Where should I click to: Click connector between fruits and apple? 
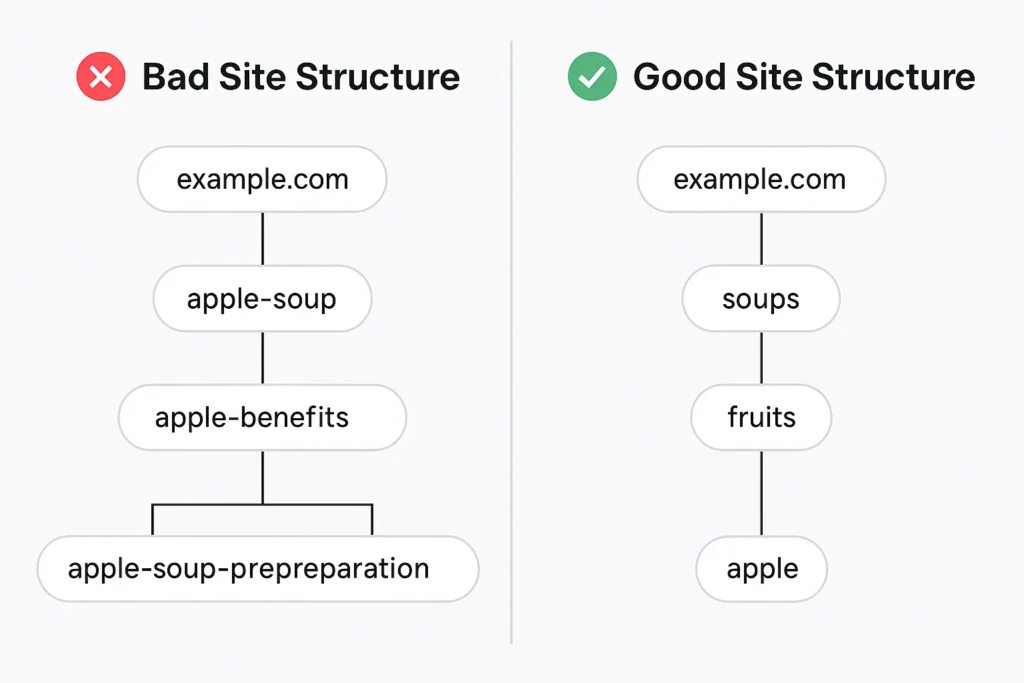[x=761, y=493]
